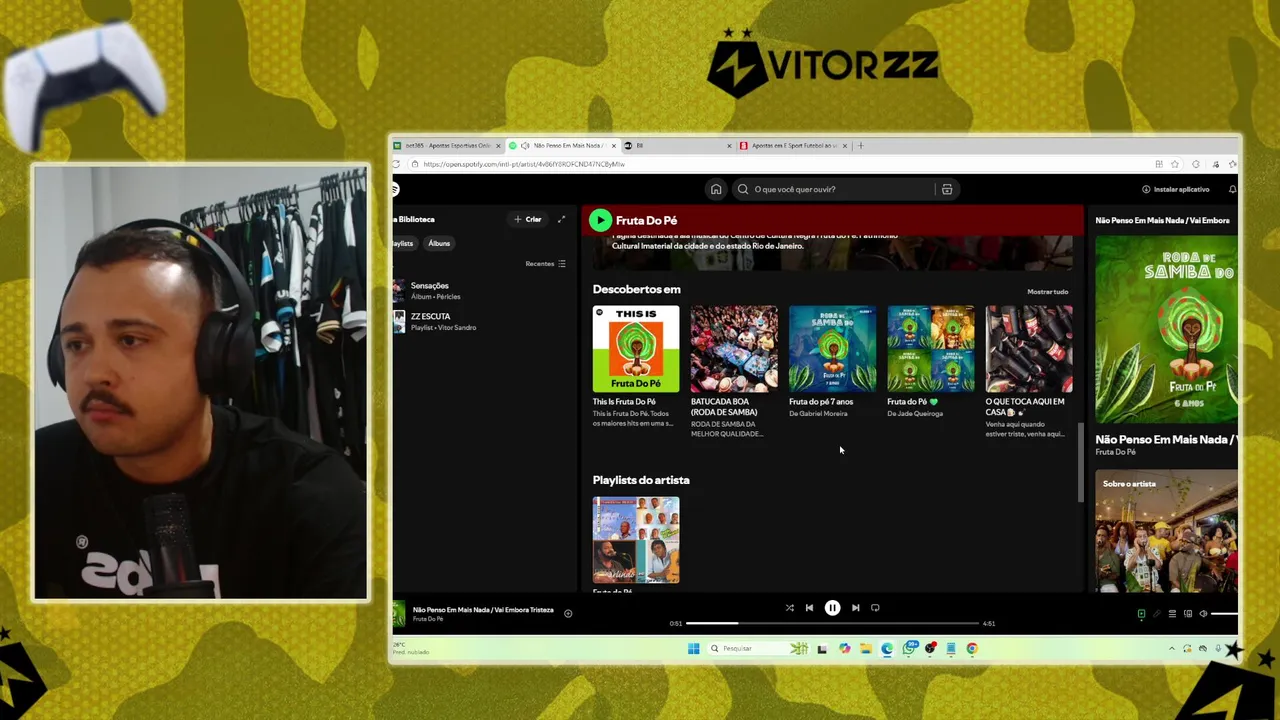Mute with the volume speaker icon

pos(1203,614)
